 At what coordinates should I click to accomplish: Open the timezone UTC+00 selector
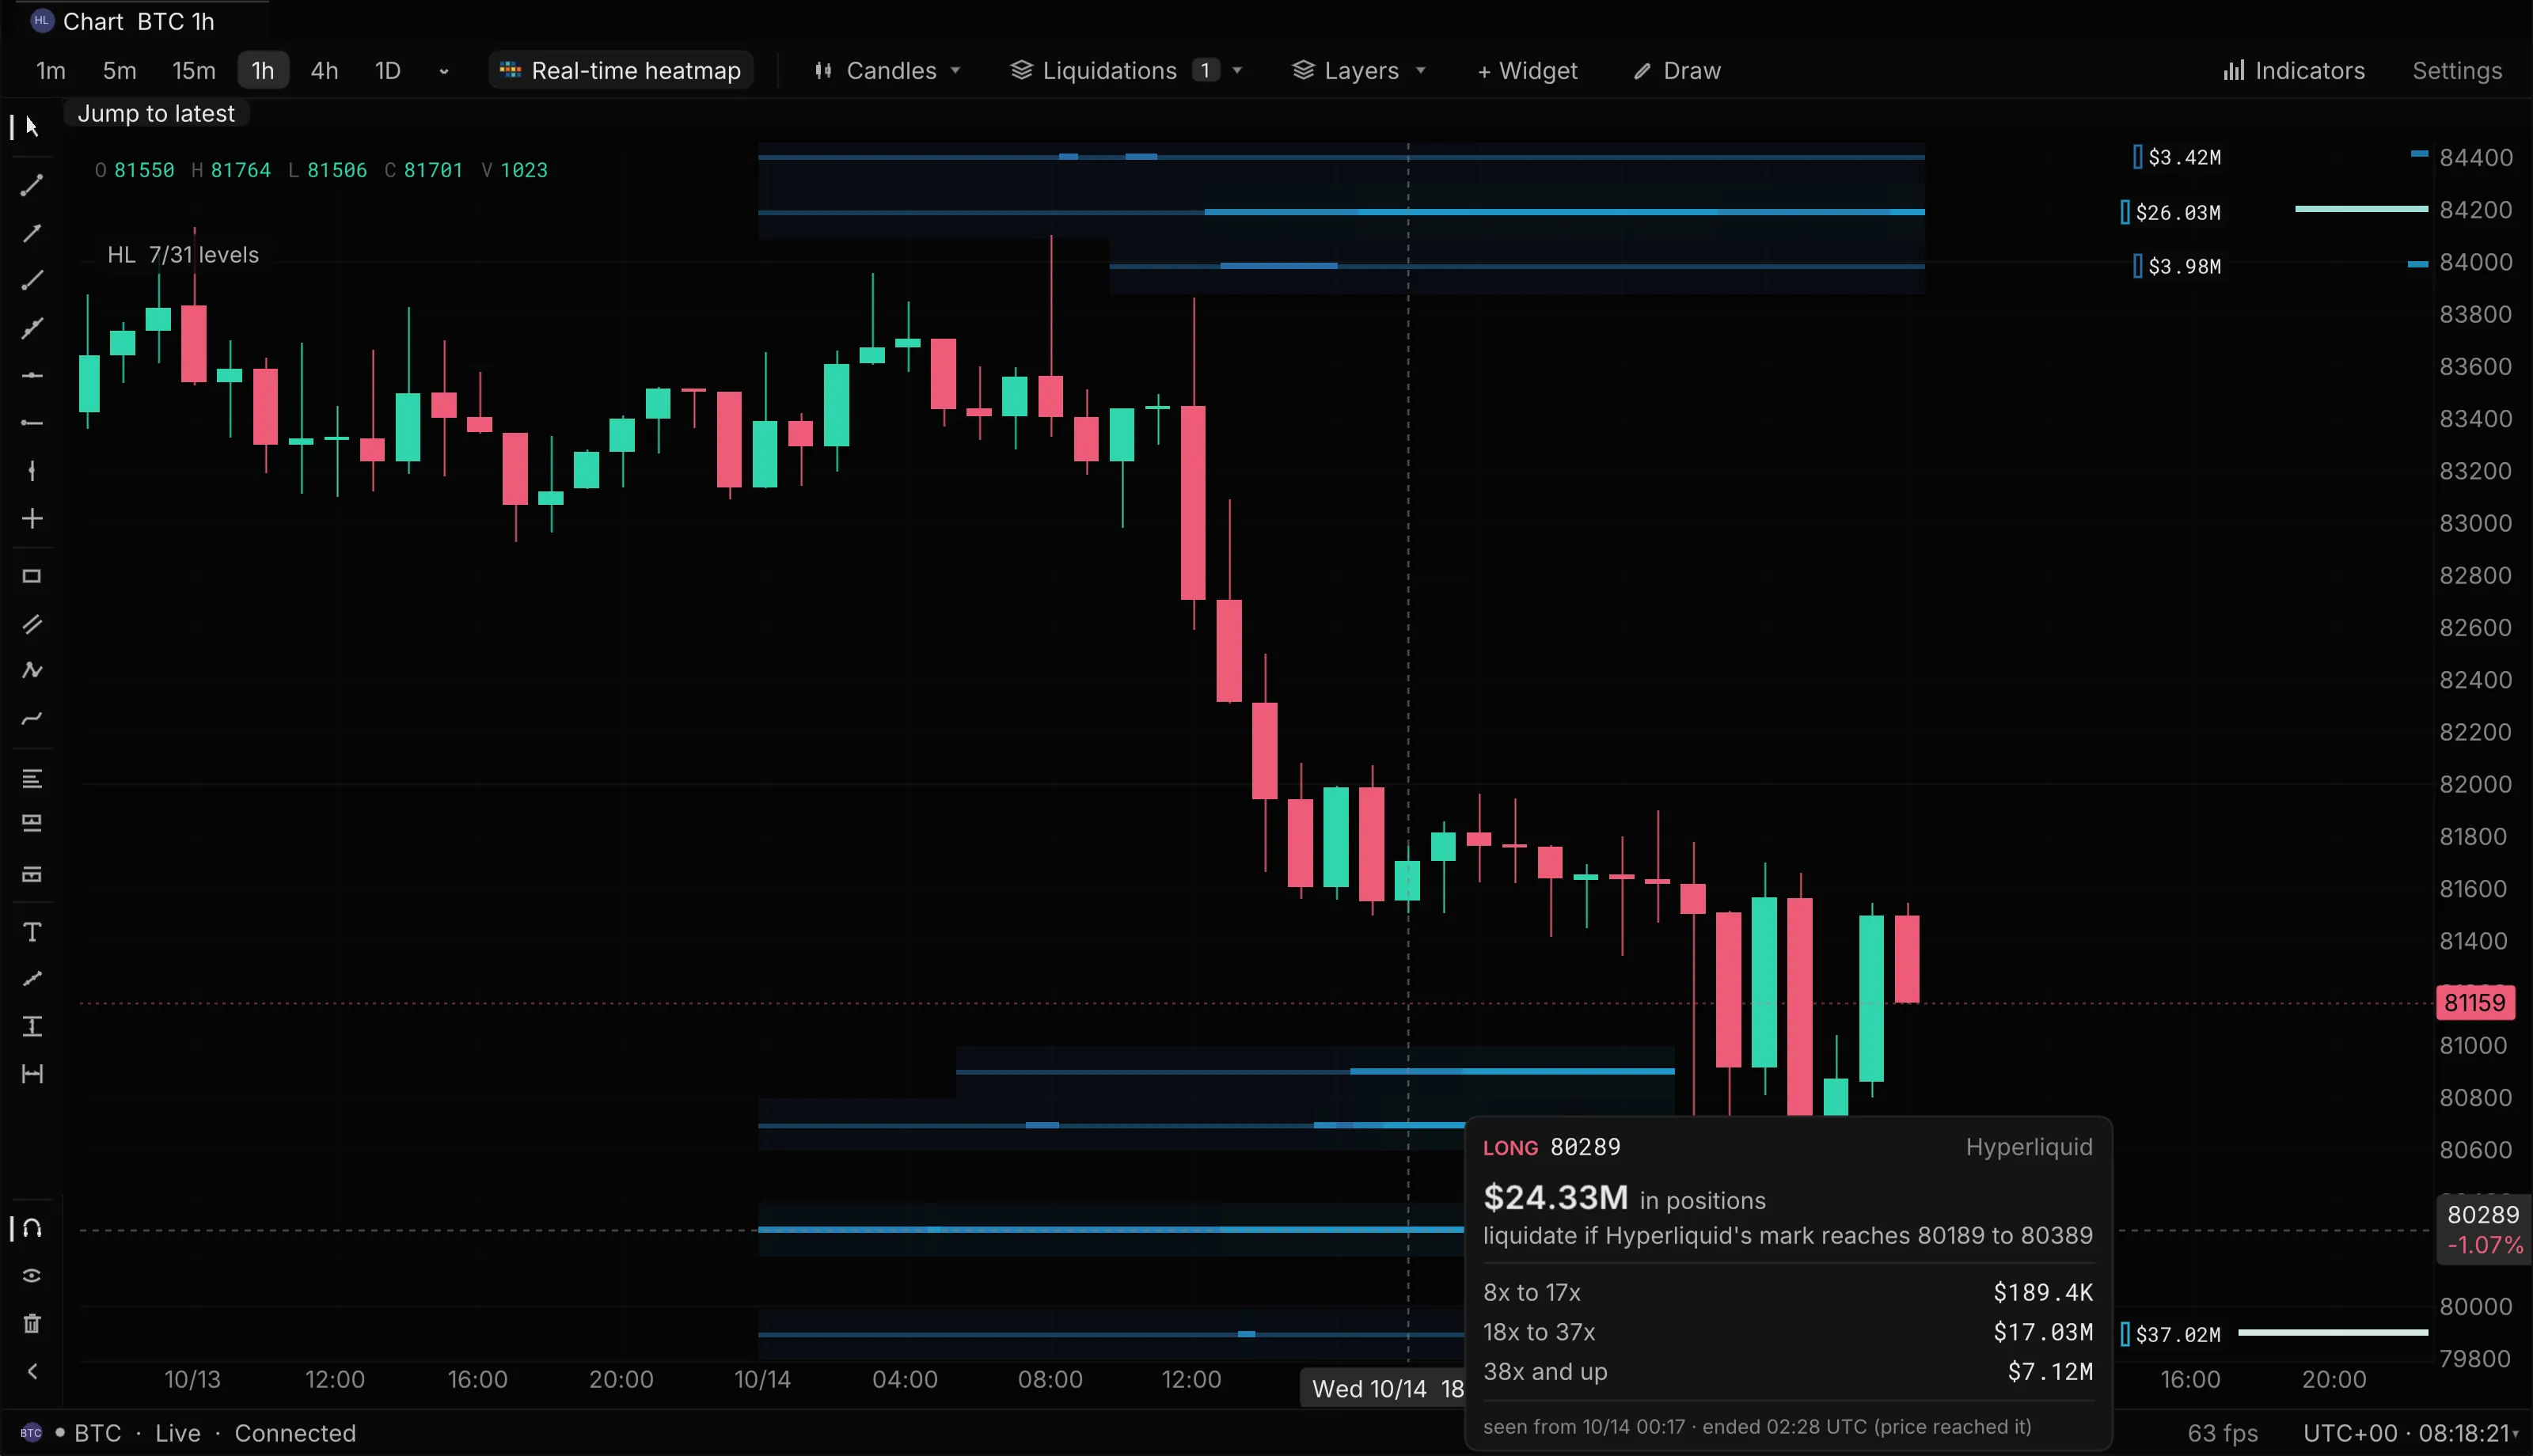(x=2411, y=1433)
